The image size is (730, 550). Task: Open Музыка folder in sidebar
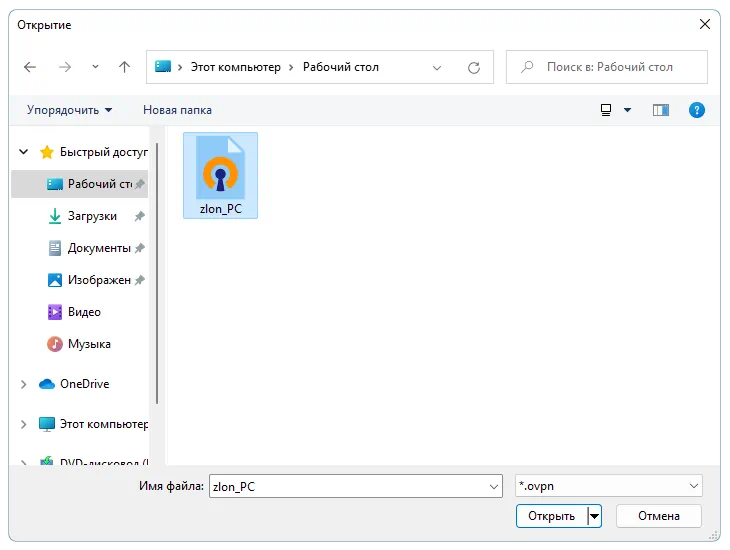[88, 344]
